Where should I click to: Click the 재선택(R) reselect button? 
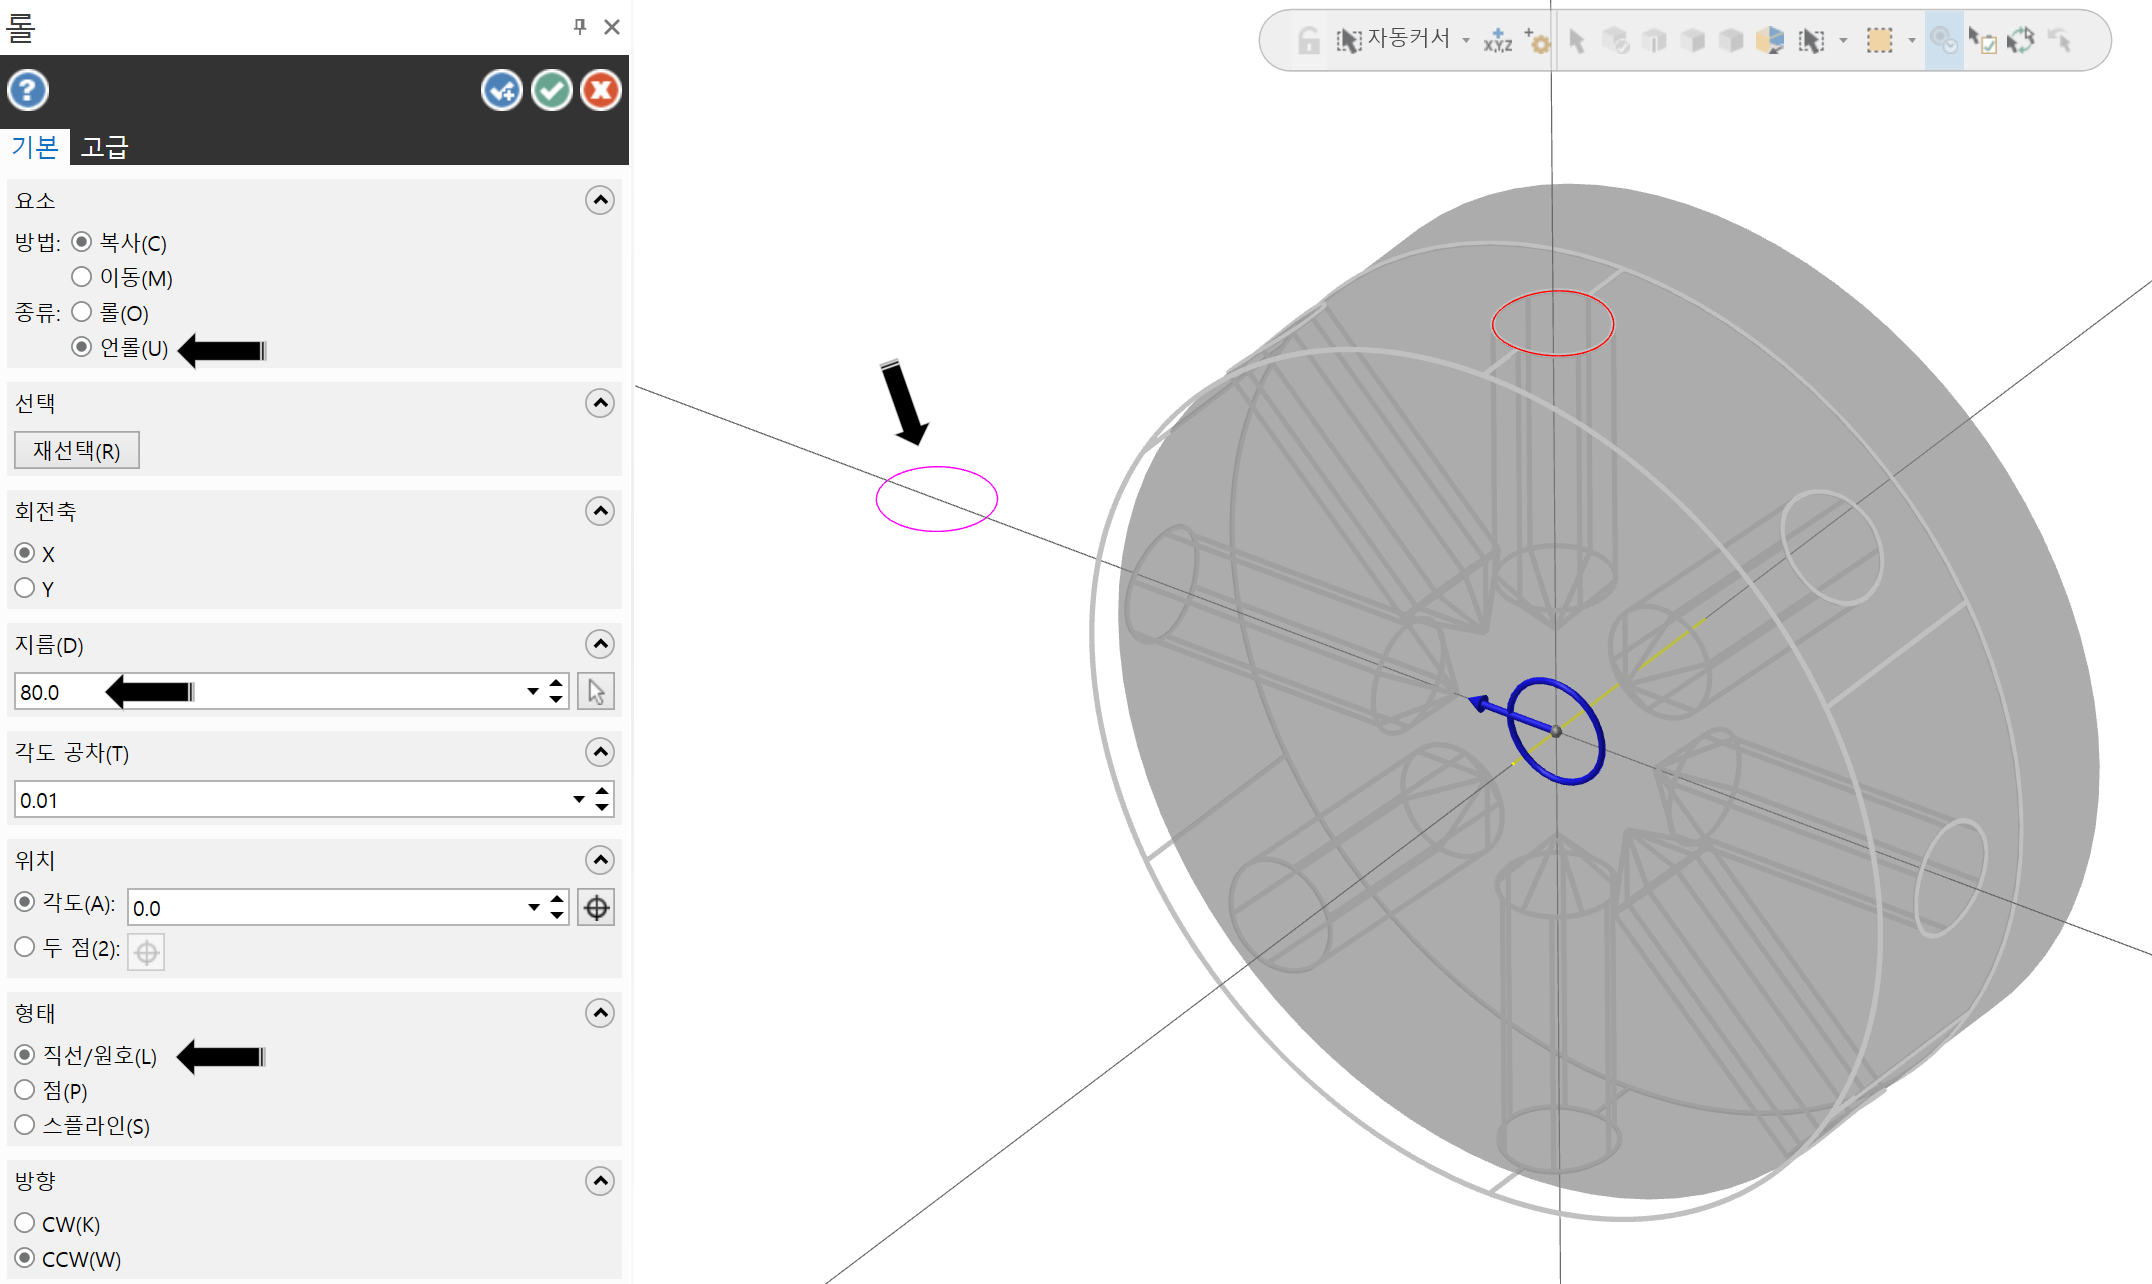(77, 451)
